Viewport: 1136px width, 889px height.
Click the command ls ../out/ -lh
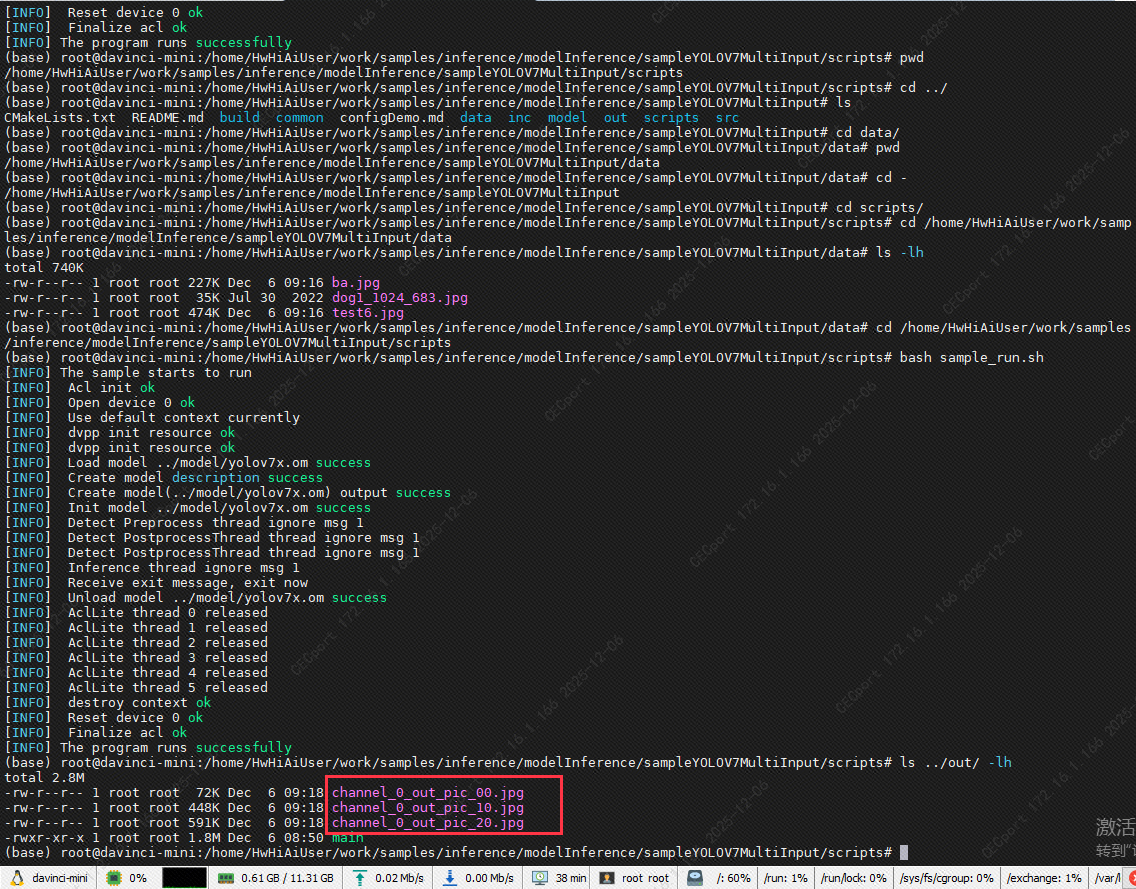coord(956,763)
